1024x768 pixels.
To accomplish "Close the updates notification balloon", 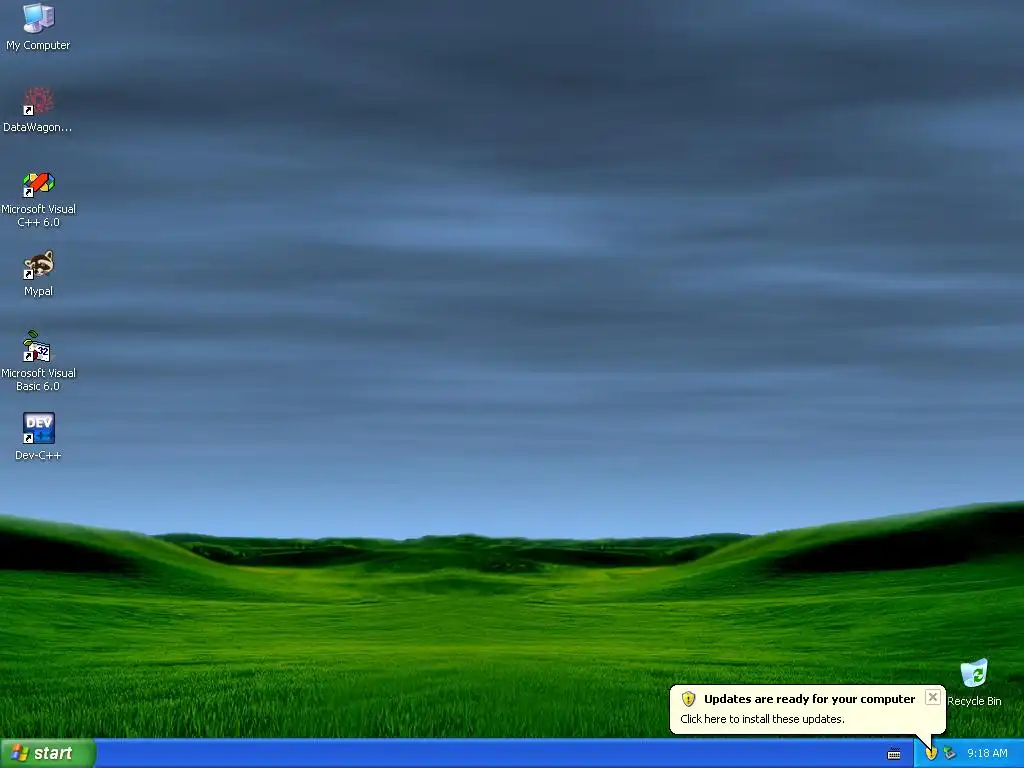I will pyautogui.click(x=933, y=697).
